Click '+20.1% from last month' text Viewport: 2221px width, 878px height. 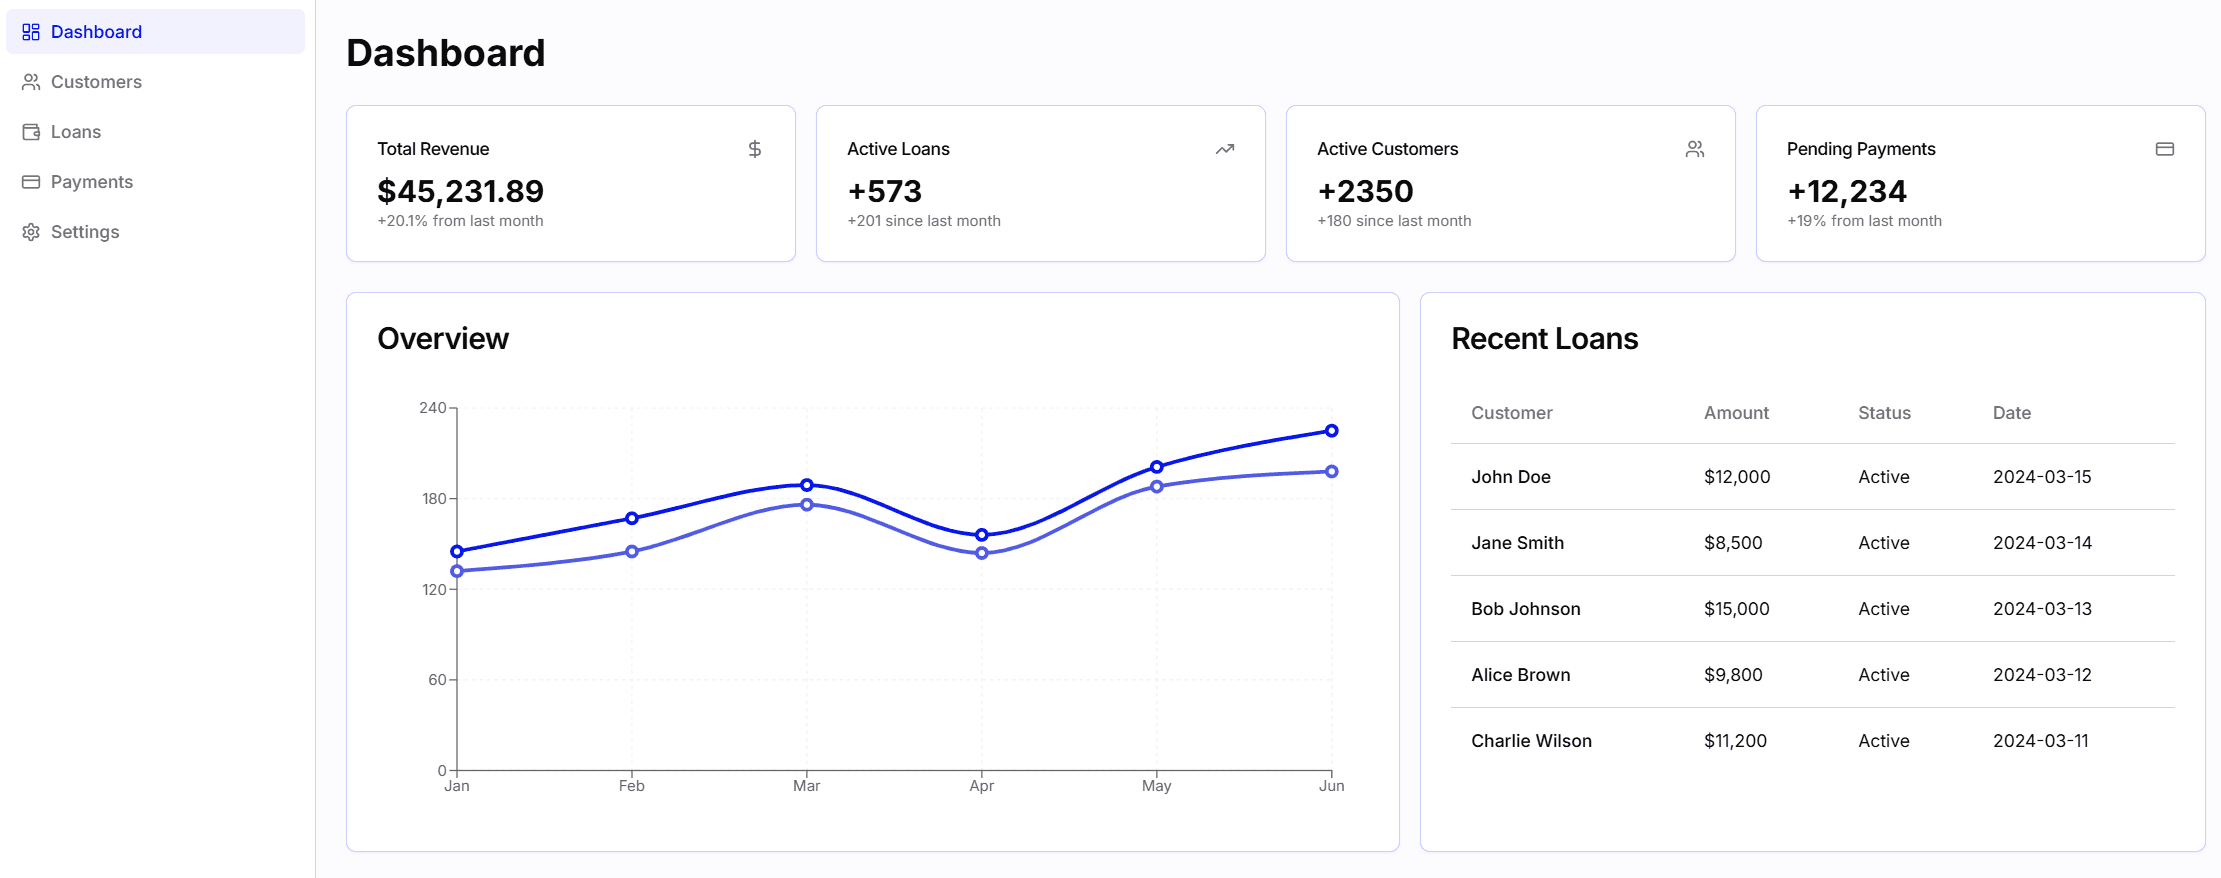pos(460,221)
